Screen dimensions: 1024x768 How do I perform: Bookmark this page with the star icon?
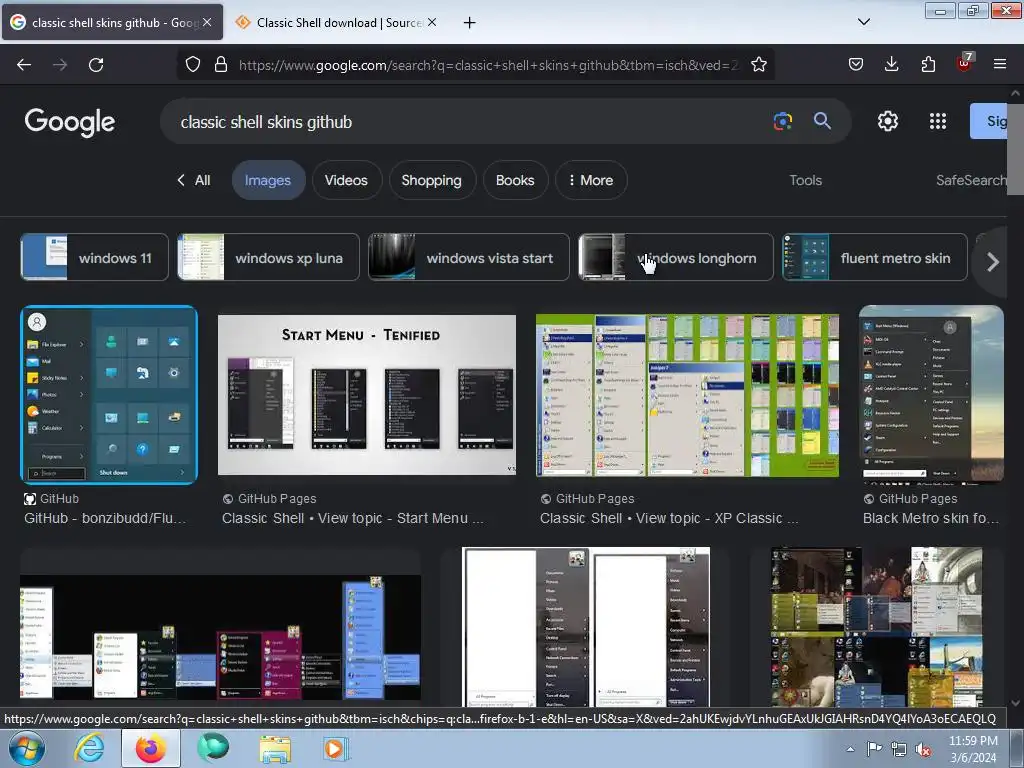[x=758, y=65]
